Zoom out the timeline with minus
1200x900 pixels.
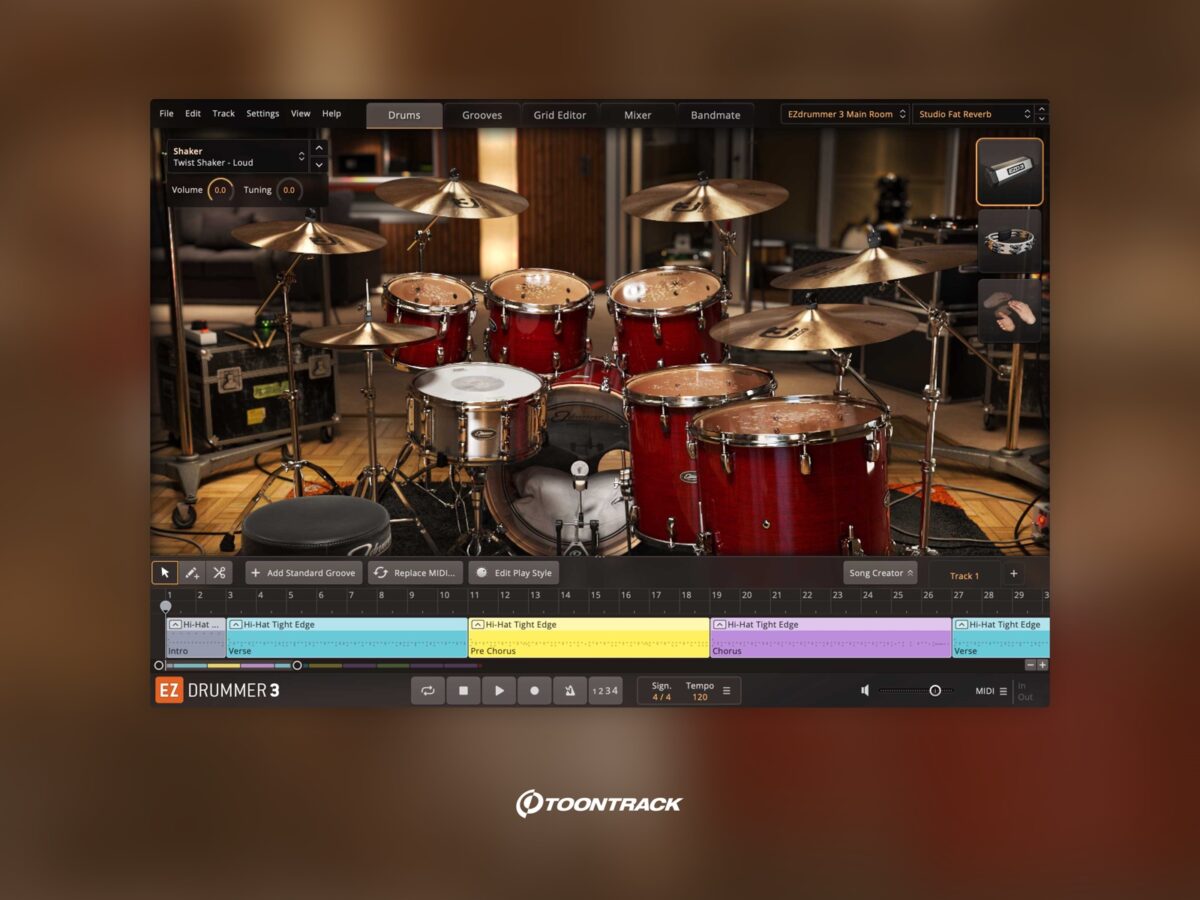[x=1030, y=665]
